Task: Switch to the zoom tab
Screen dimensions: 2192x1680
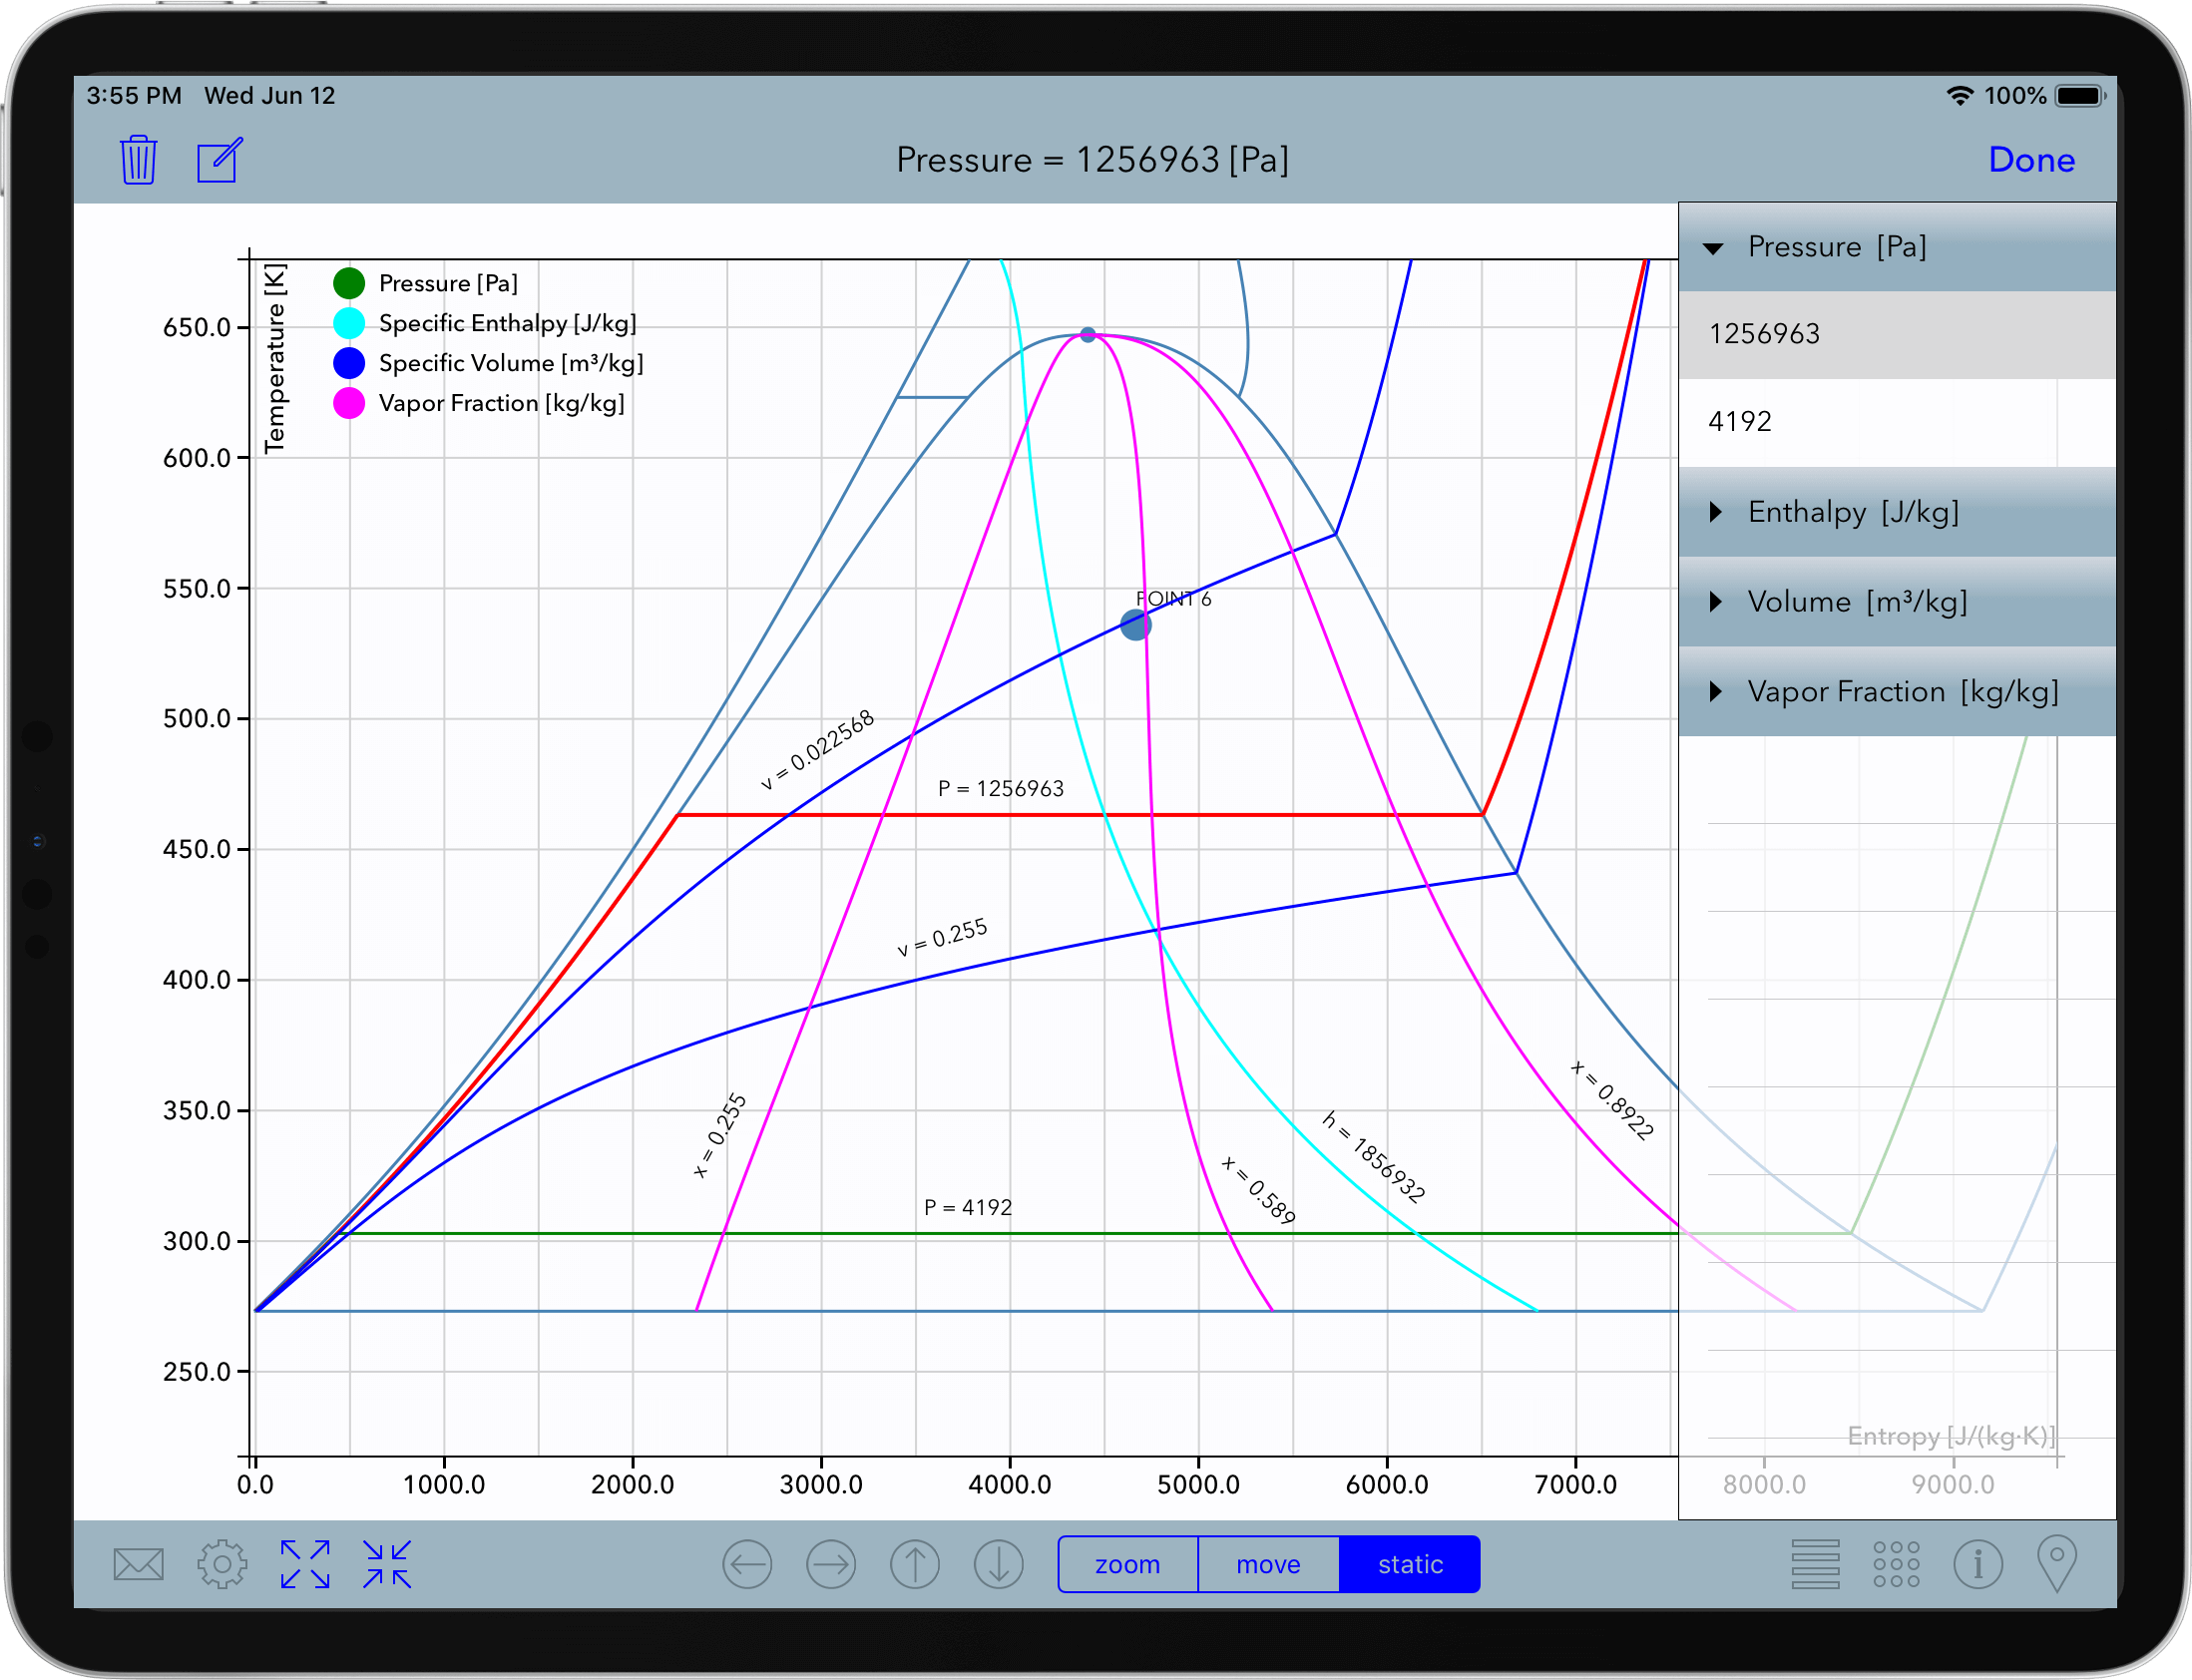Action: (1127, 1564)
